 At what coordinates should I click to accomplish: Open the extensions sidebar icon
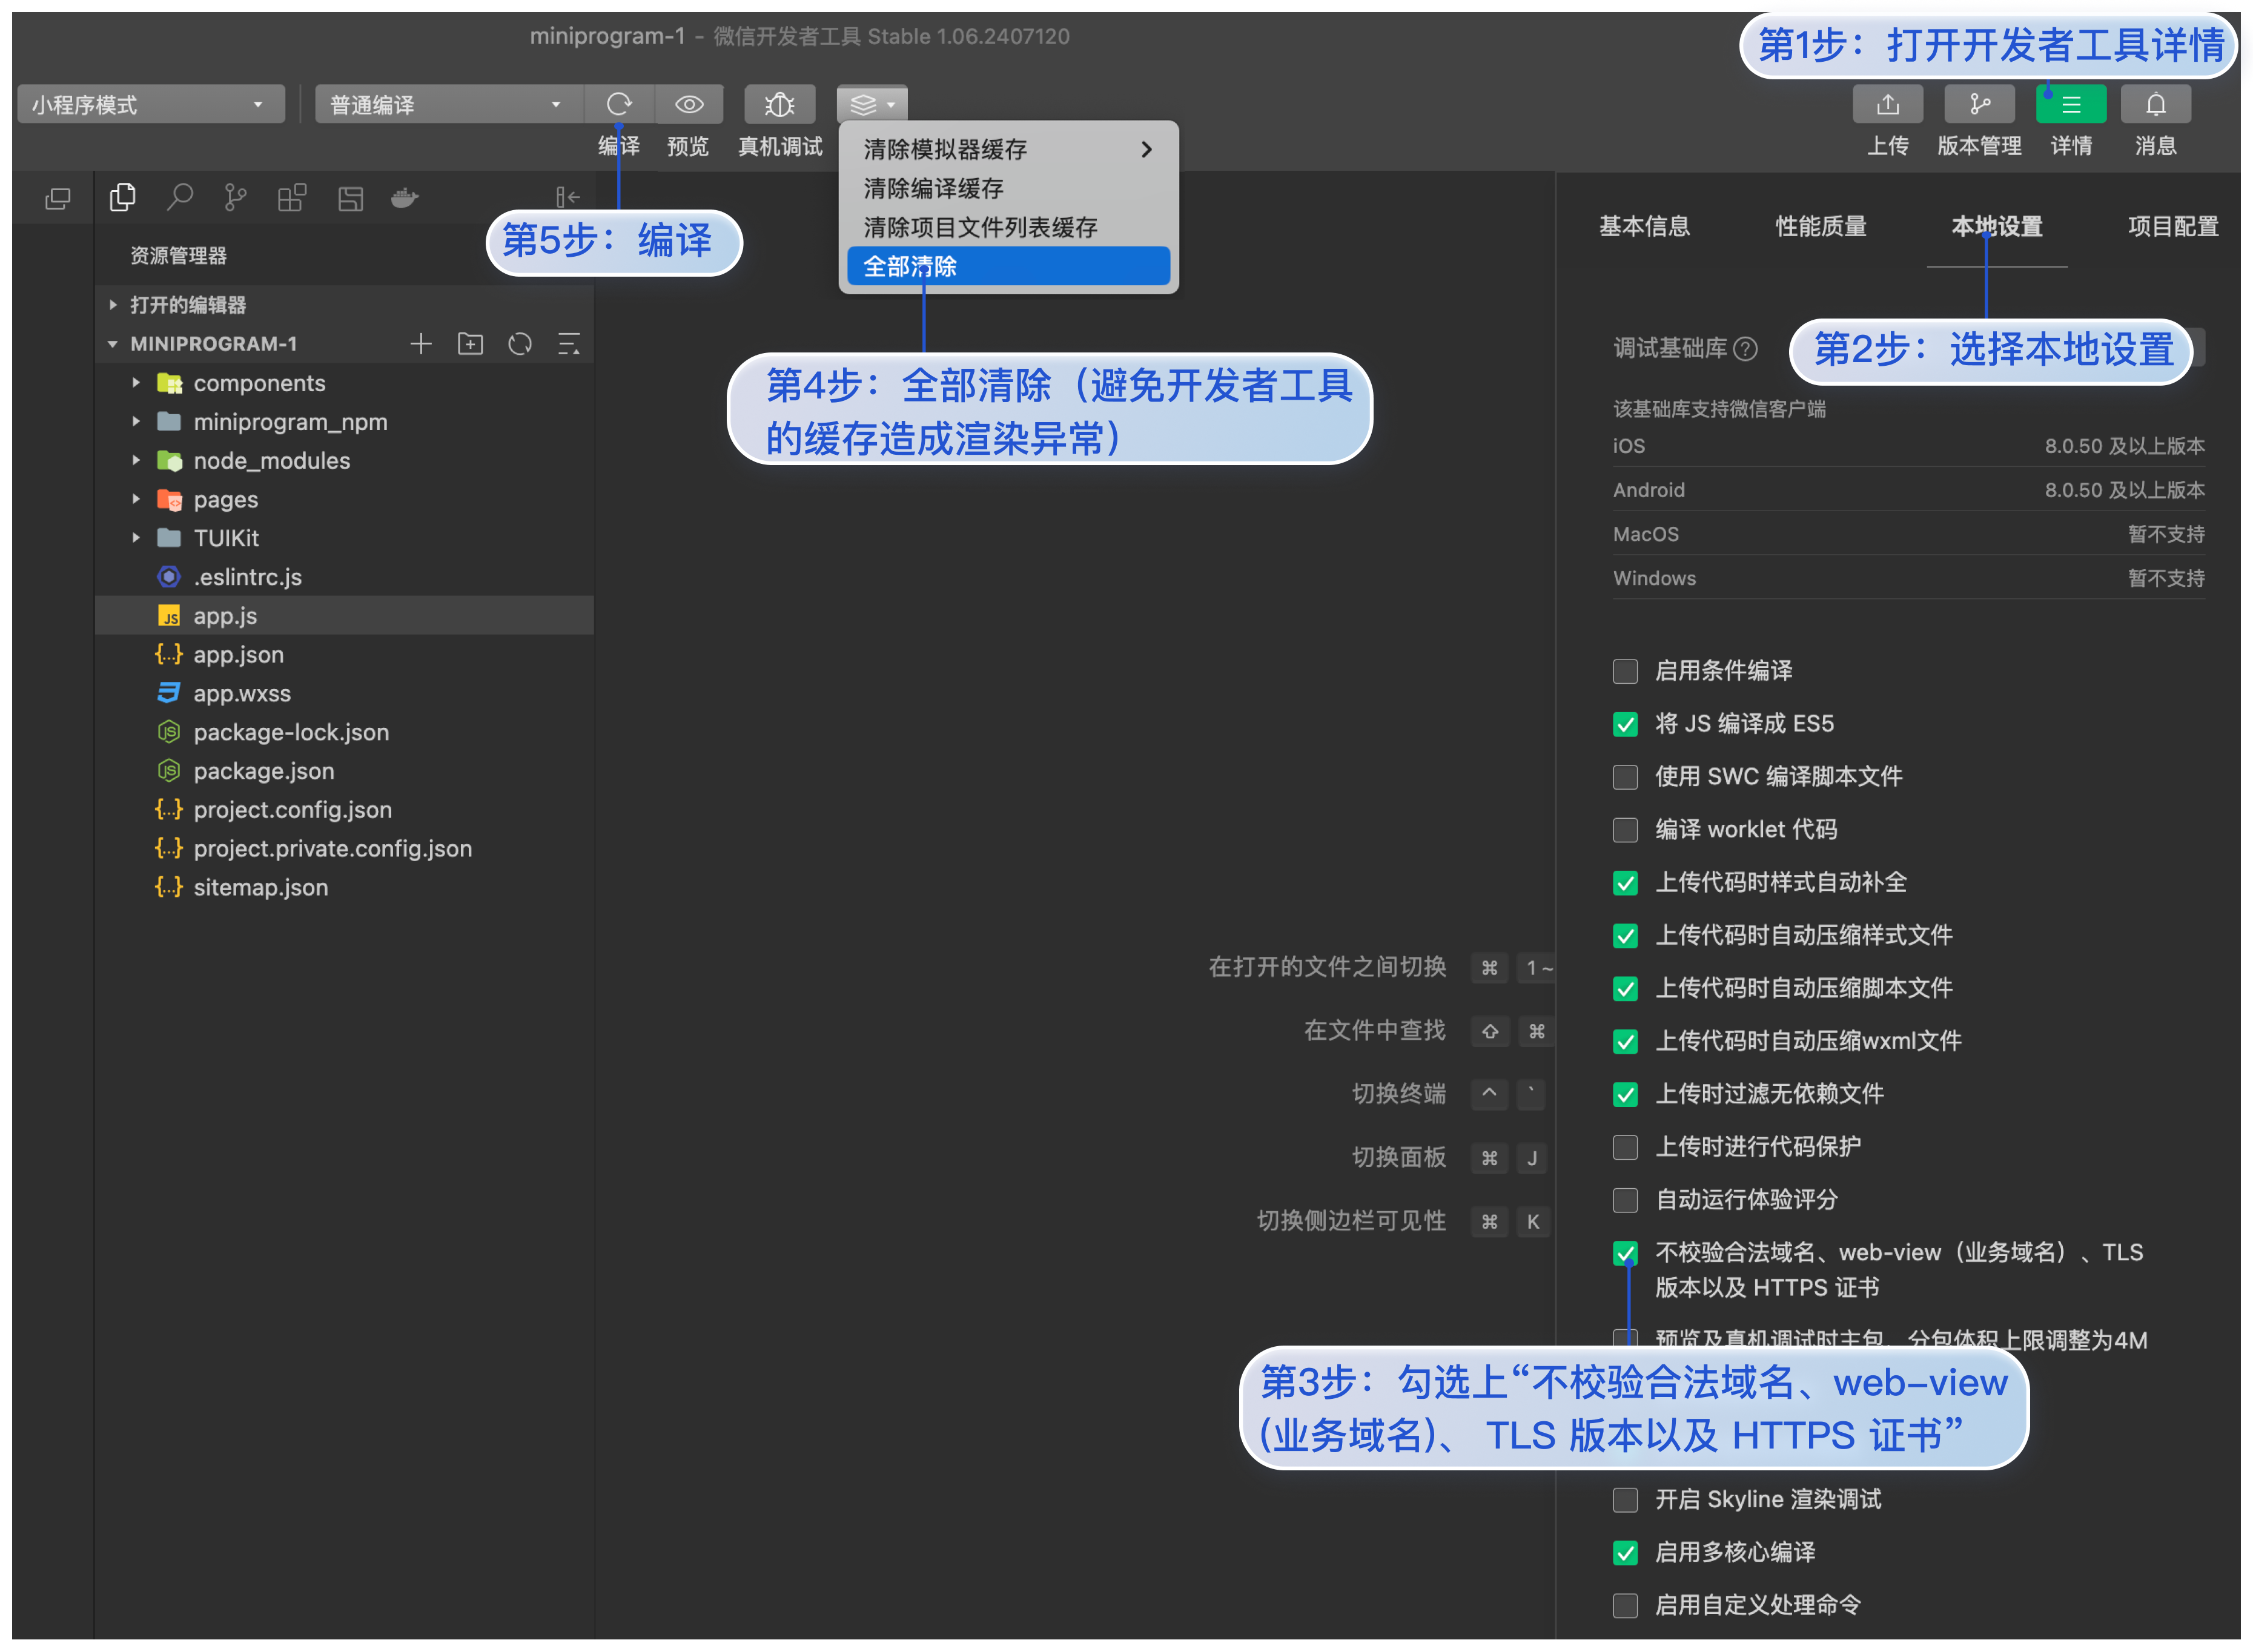[292, 198]
